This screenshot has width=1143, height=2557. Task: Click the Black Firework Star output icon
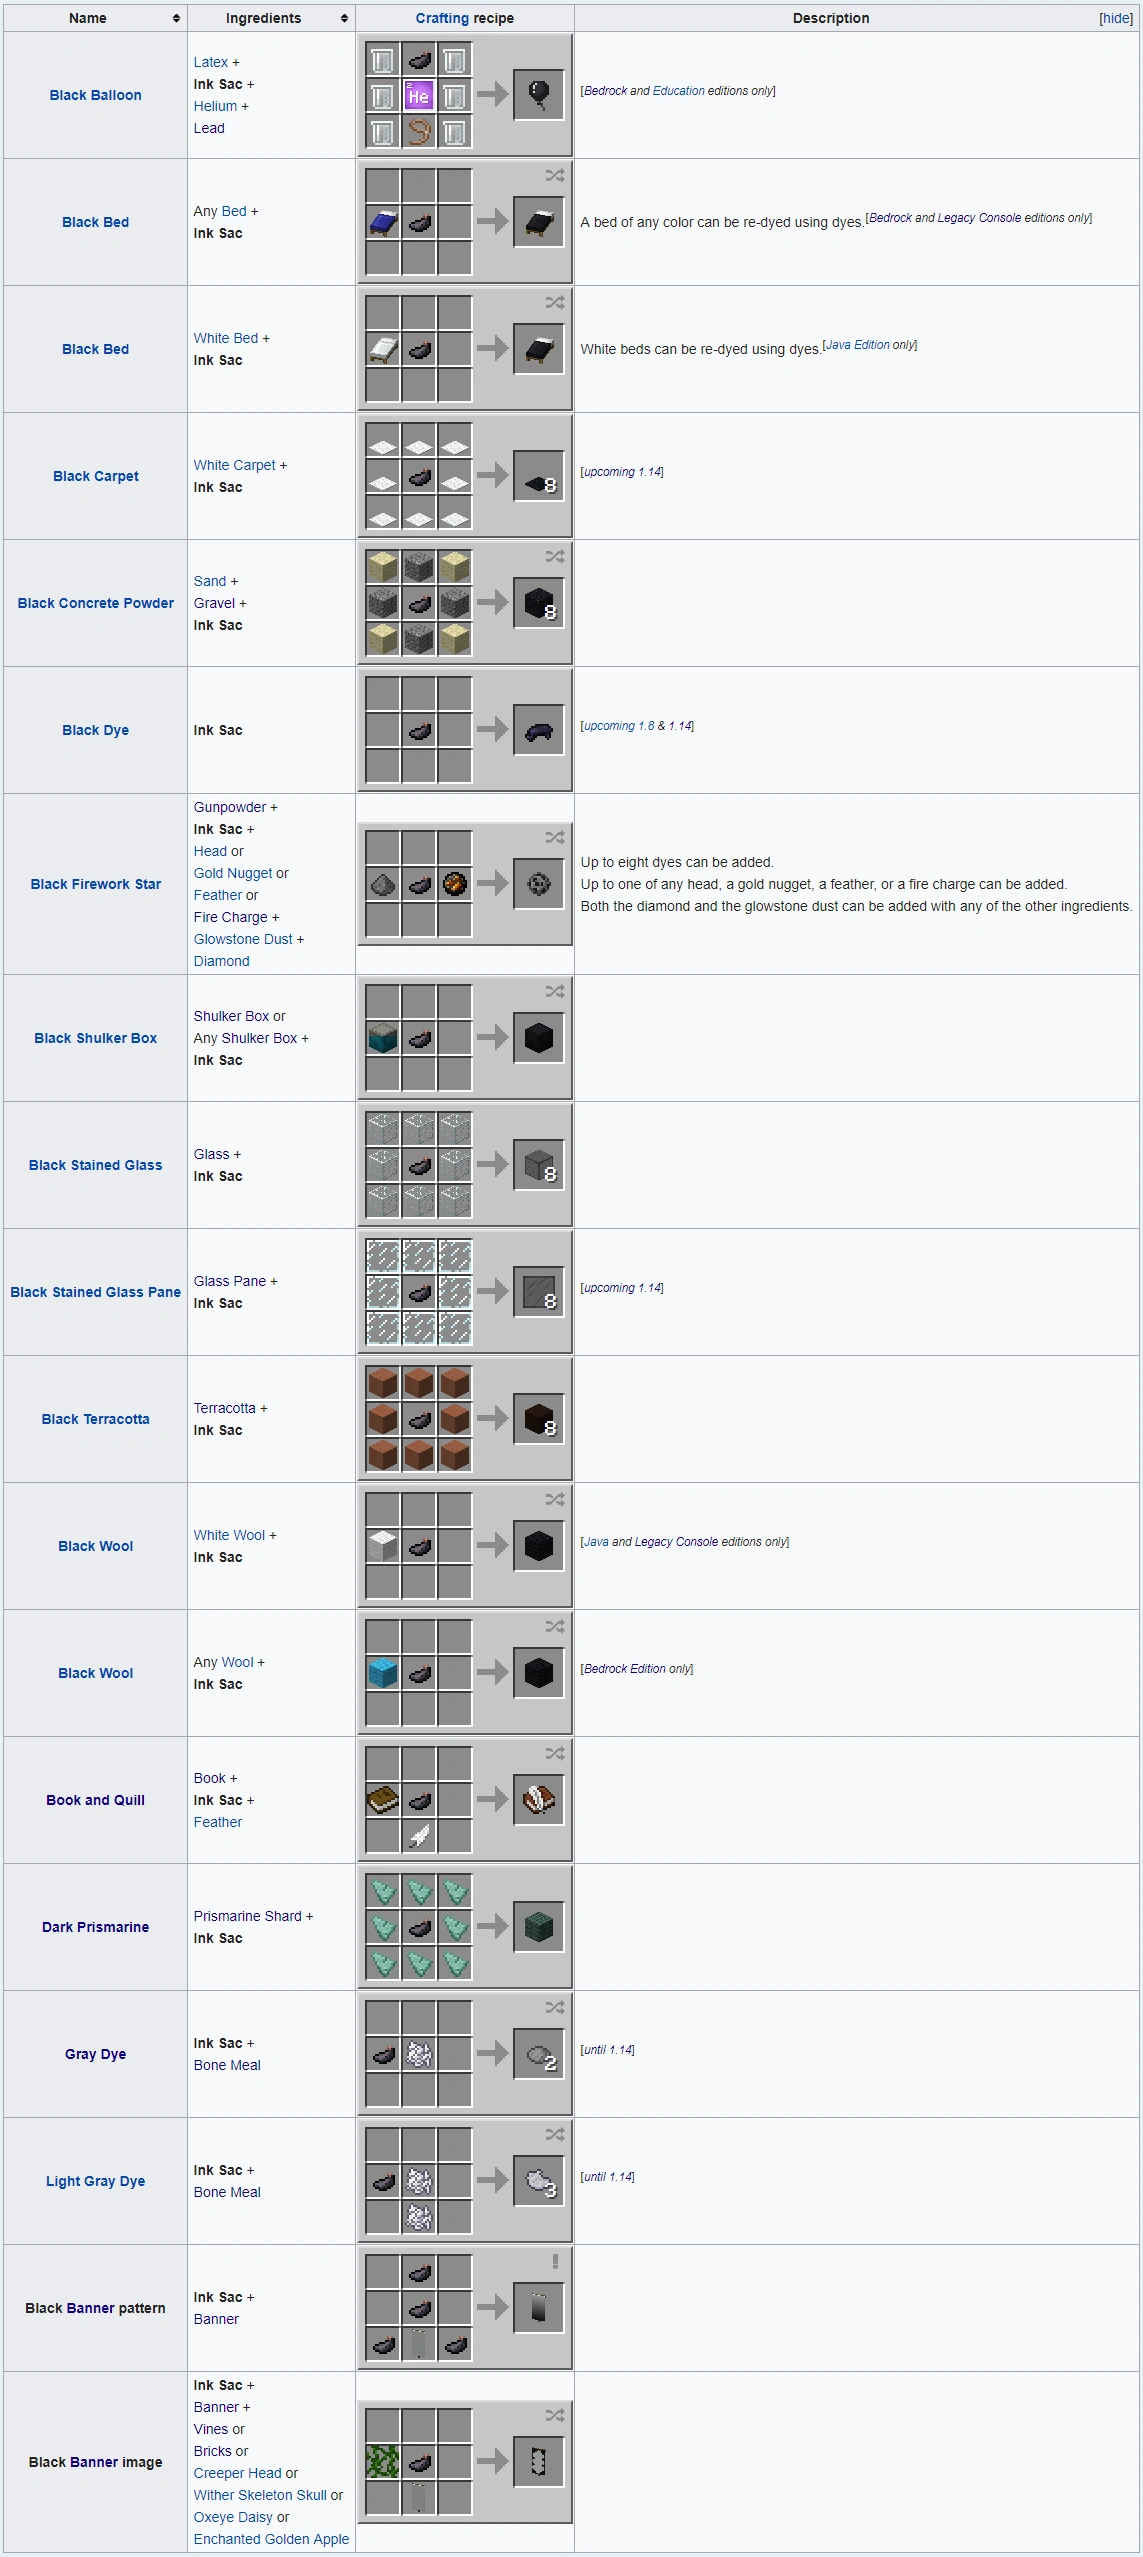[538, 884]
